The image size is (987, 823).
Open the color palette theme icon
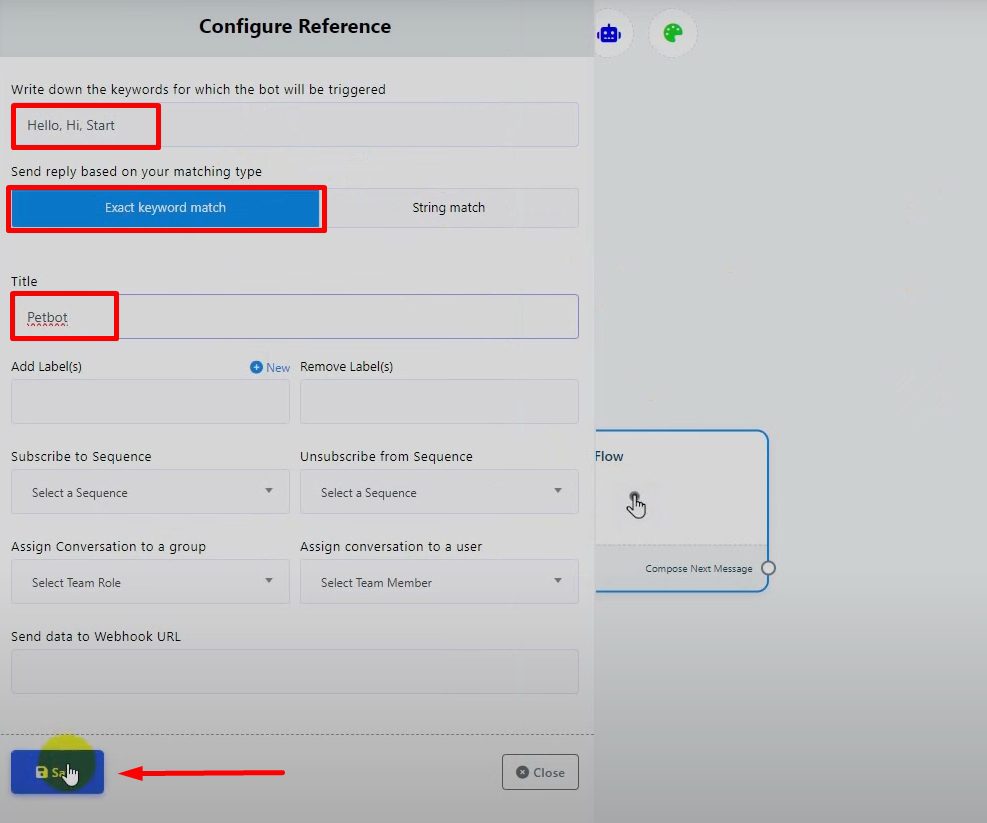673,33
